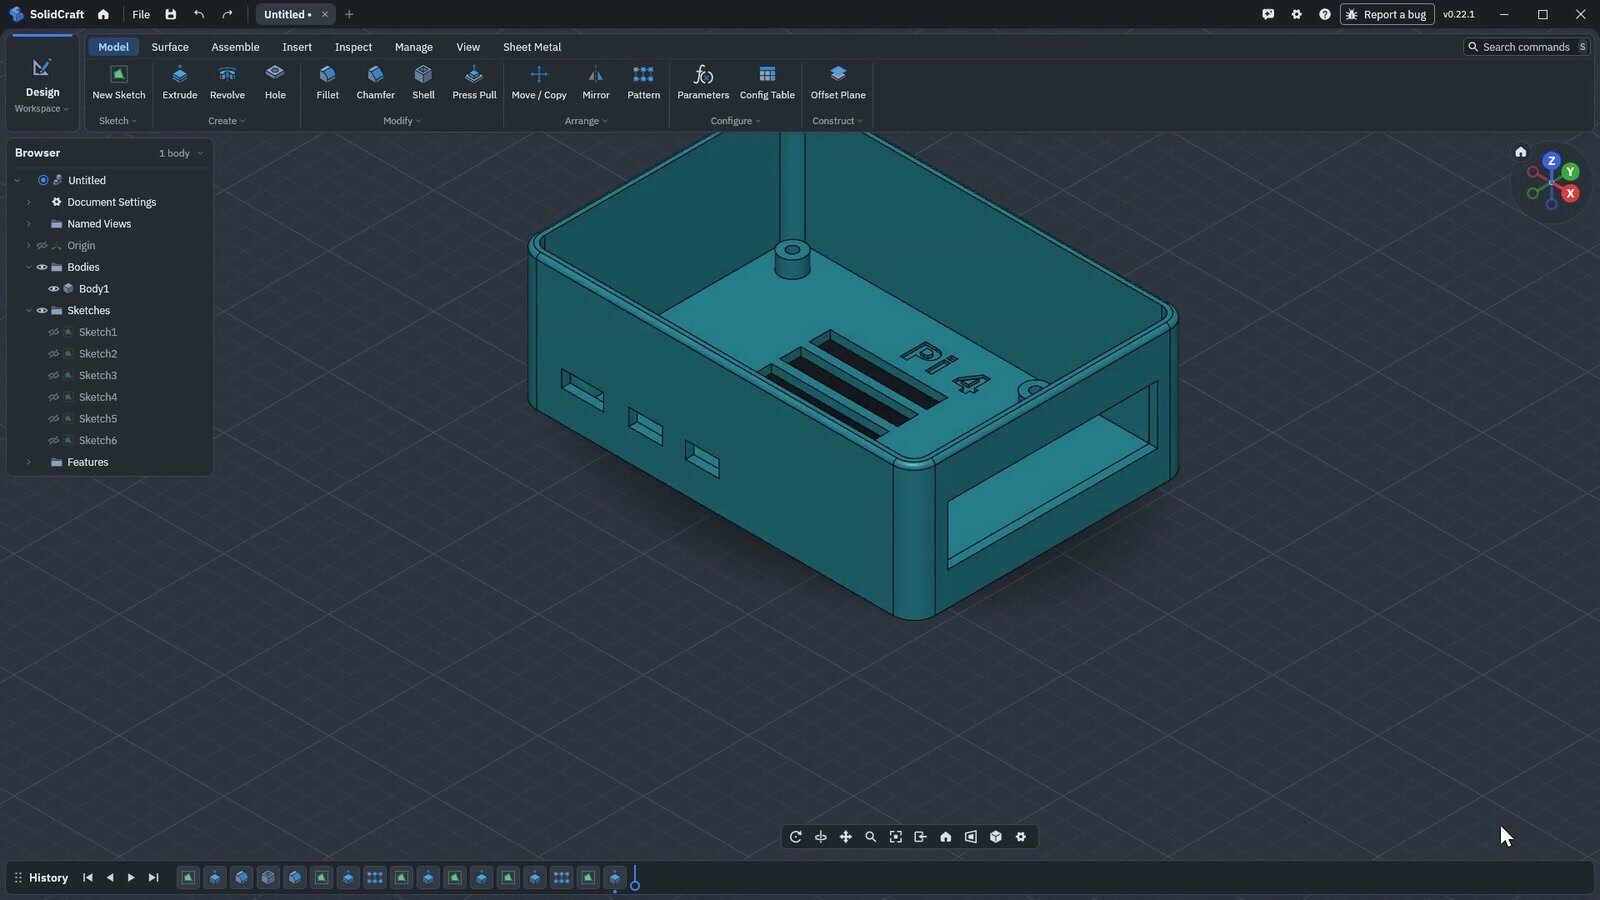The height and width of the screenshot is (900, 1600).
Task: Select the Extrude tool
Action: point(180,83)
